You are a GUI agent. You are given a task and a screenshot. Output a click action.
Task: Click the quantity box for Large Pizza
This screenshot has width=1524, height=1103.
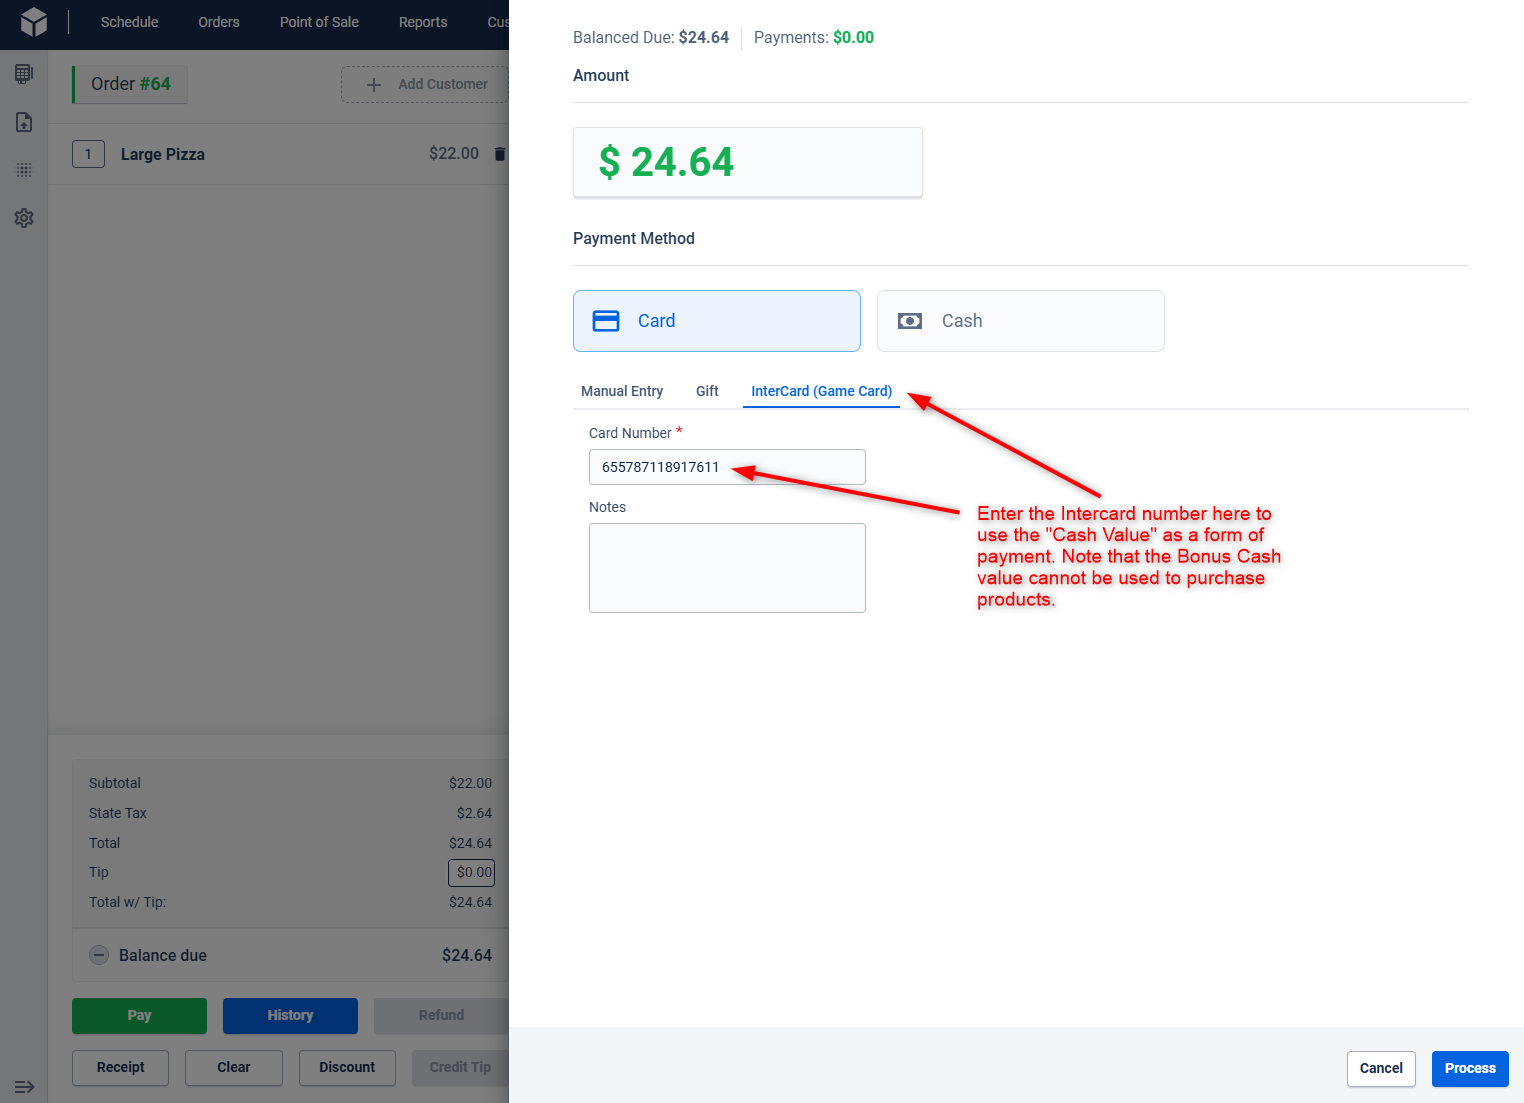[88, 154]
